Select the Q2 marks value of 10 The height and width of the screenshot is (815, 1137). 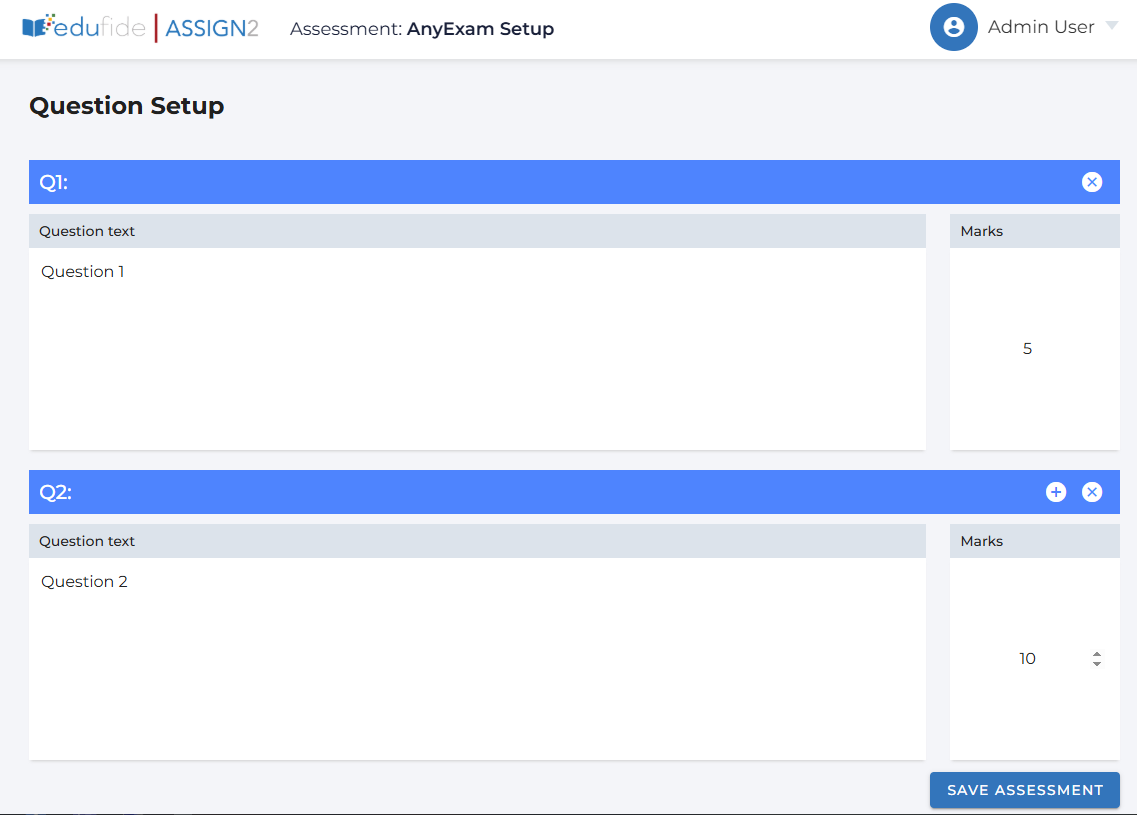click(x=1027, y=658)
